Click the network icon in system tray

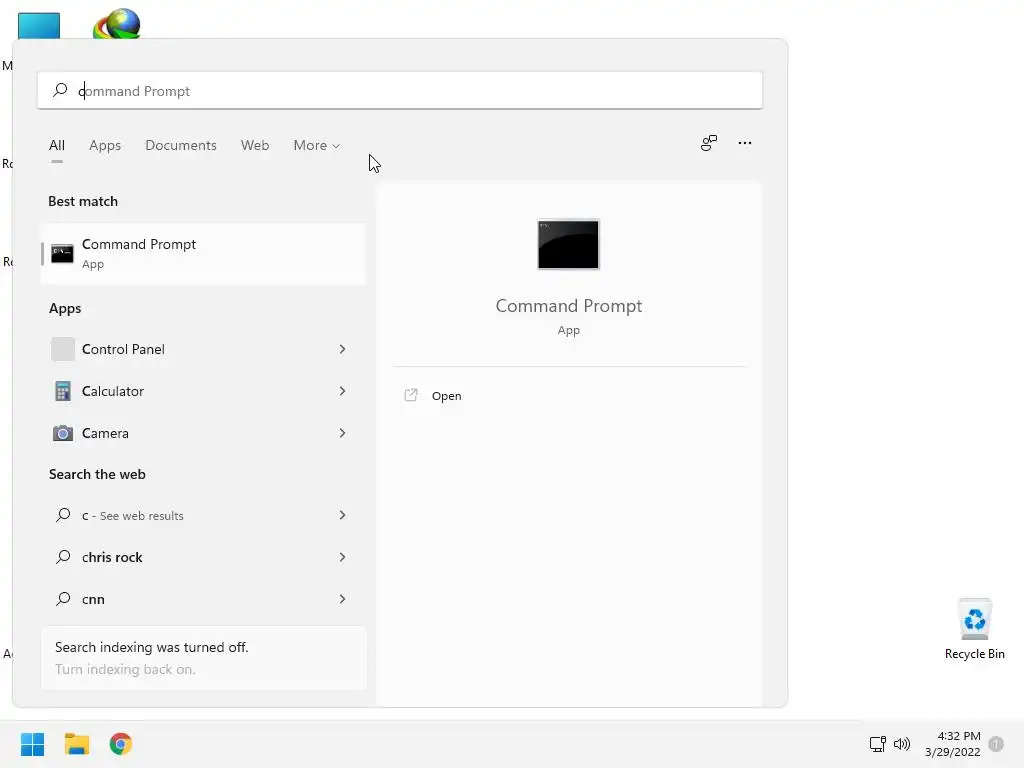point(877,744)
